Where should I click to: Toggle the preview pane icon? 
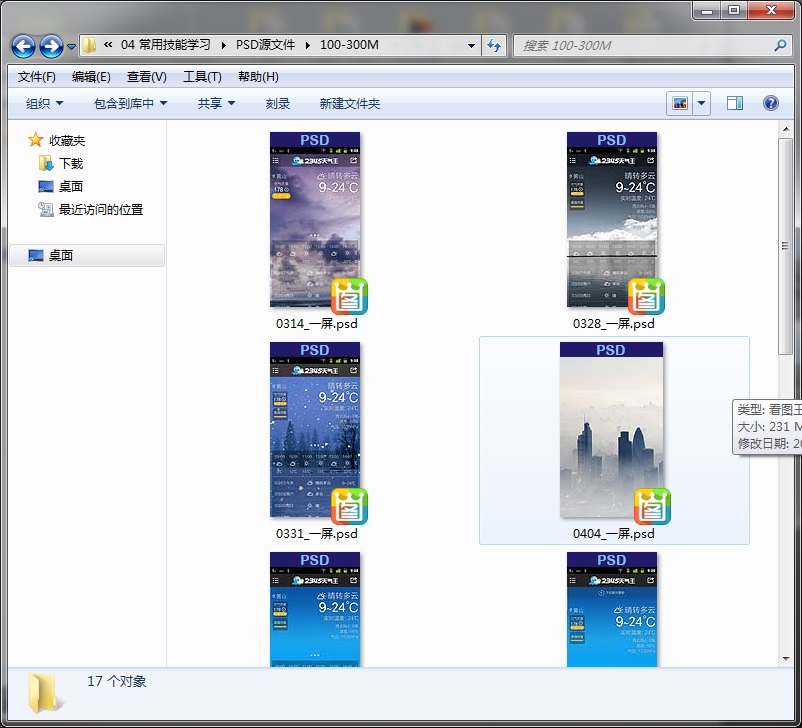[735, 103]
